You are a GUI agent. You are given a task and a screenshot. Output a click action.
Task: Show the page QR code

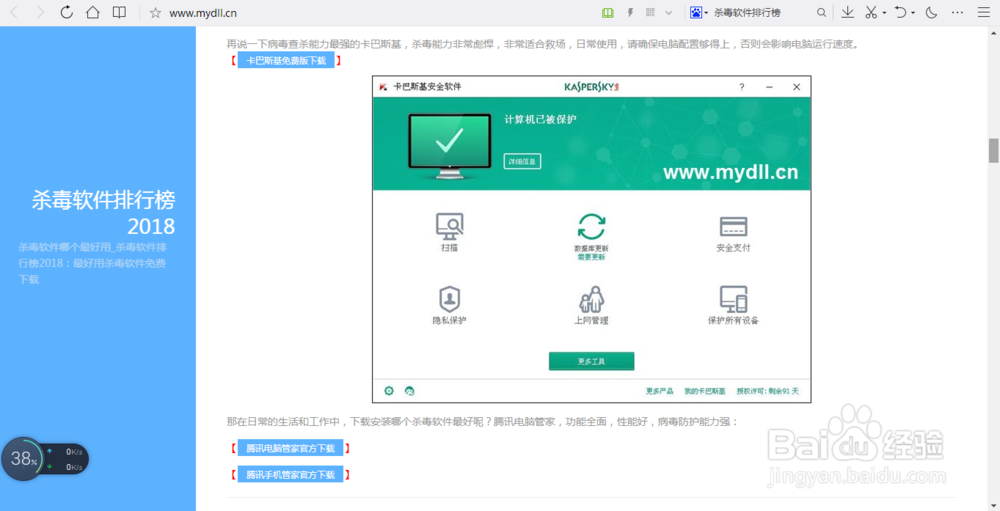[651, 12]
